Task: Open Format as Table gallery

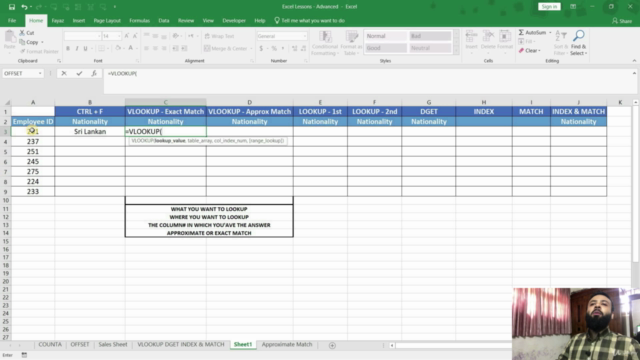Action: 351,43
